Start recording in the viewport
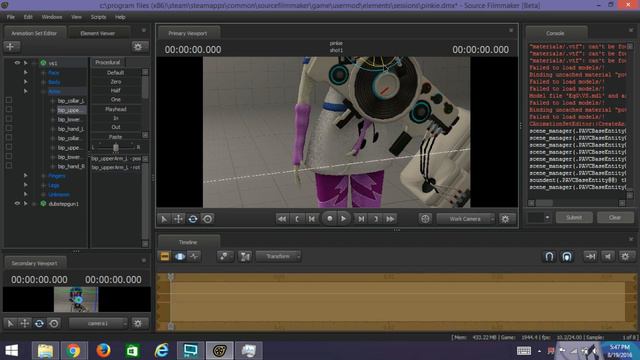 [x=330, y=219]
